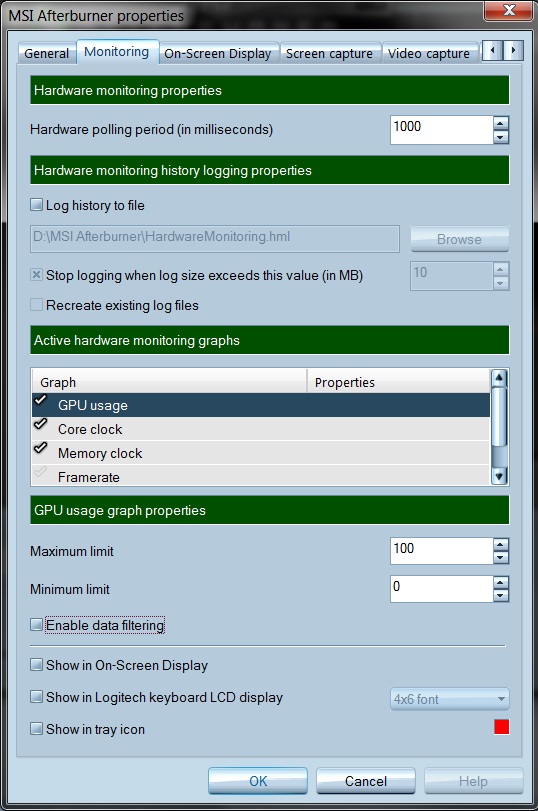
Task: Increase the Maximum limit with the up arrow
Action: [500, 545]
